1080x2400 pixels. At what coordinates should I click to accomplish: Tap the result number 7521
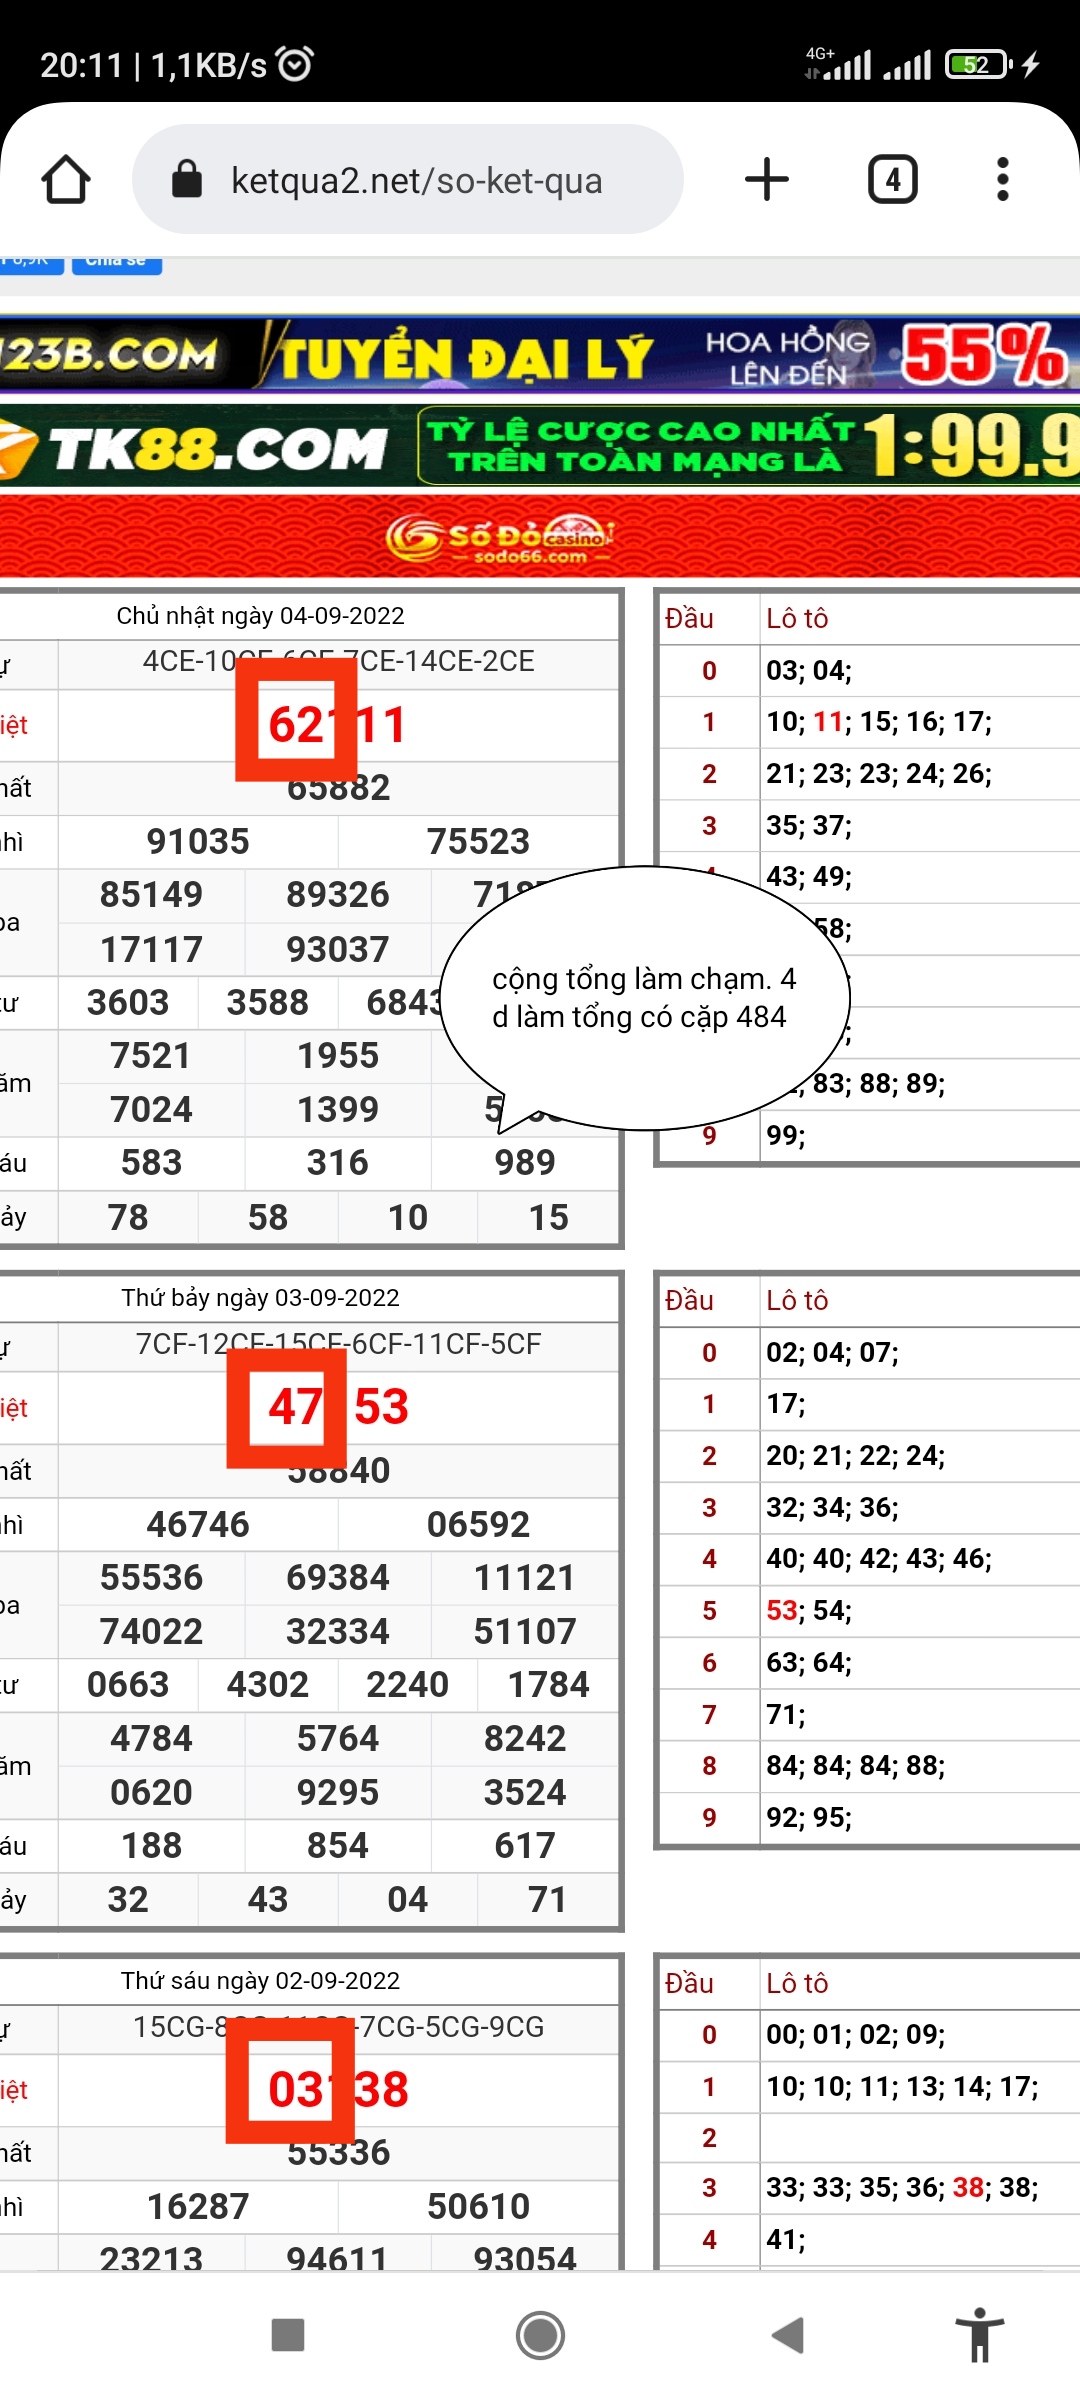coord(151,1056)
